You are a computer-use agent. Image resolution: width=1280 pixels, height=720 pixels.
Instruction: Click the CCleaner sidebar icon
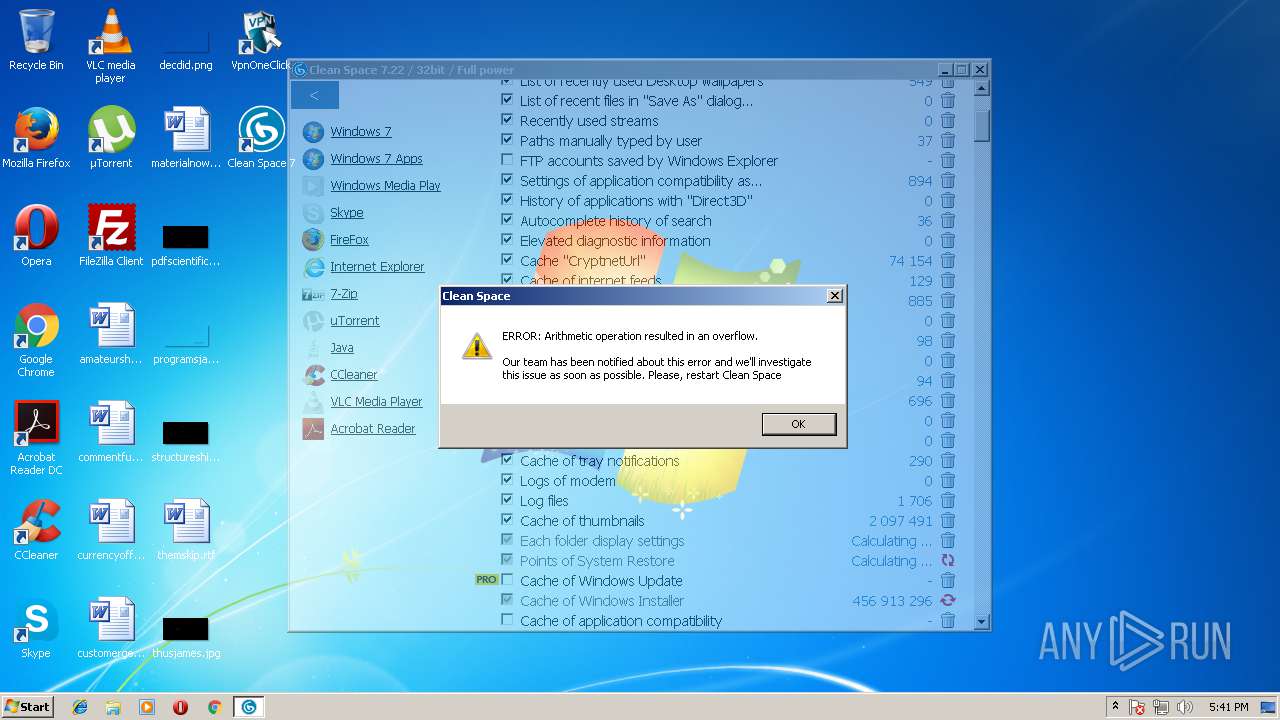tap(313, 375)
